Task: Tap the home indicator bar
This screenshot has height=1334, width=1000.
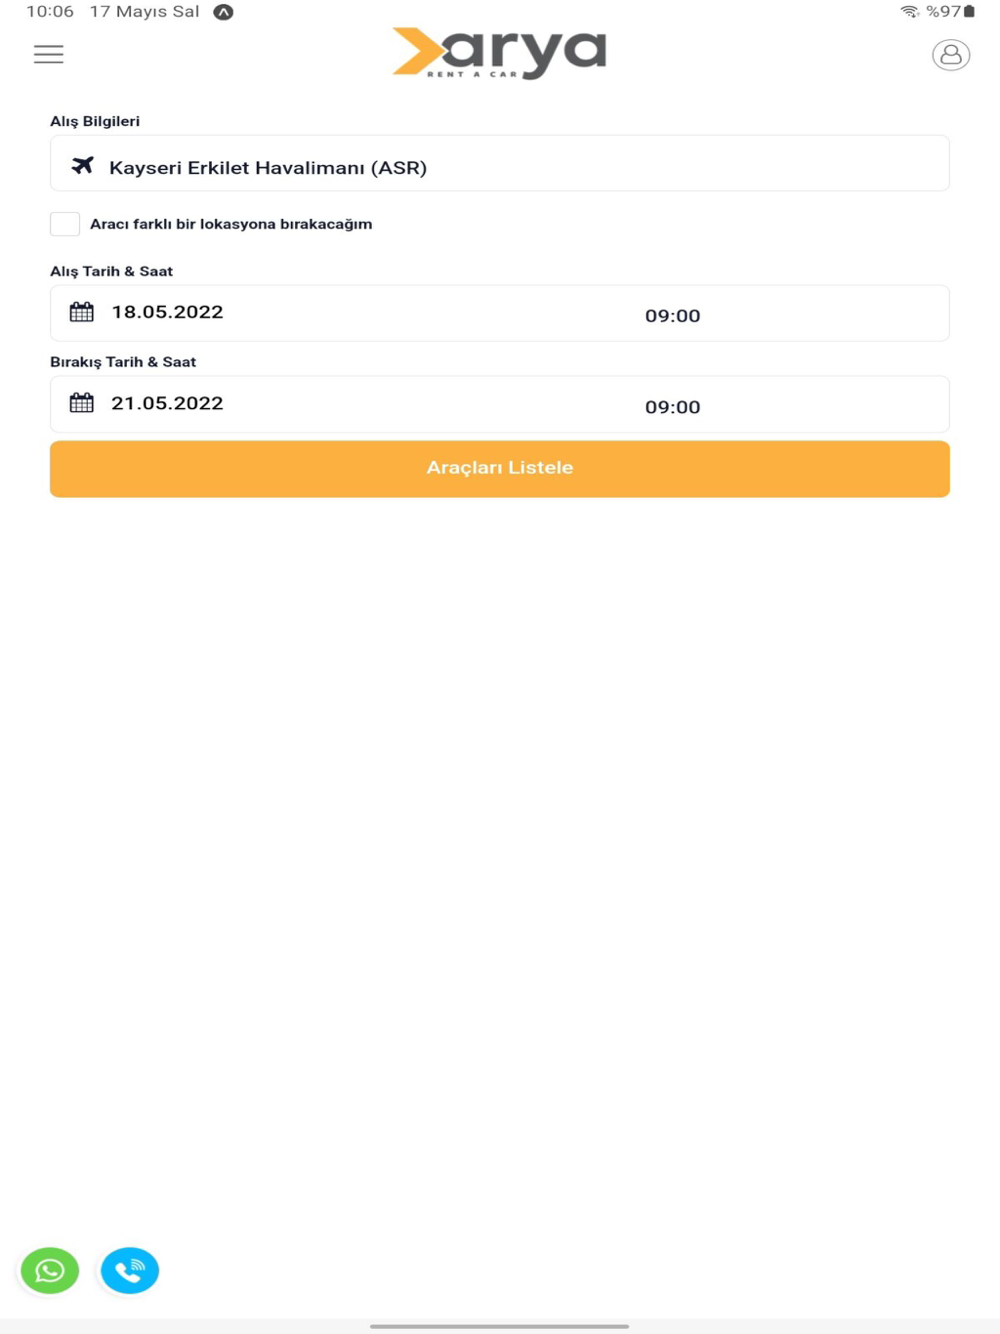Action: (499, 1326)
